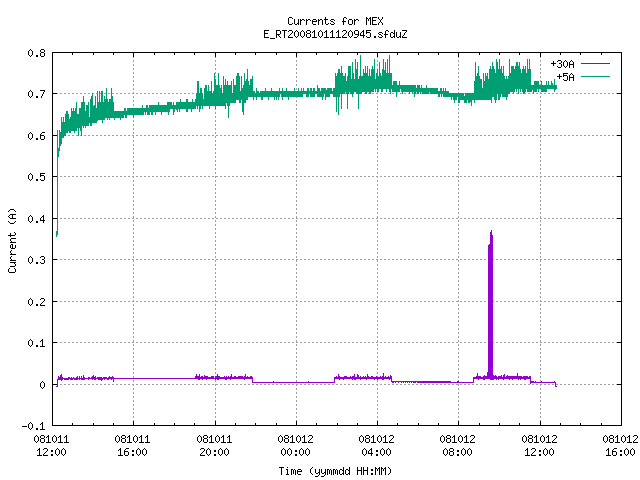Click the 081012 16:00 time tick label
The image size is (640, 480).
620,446
